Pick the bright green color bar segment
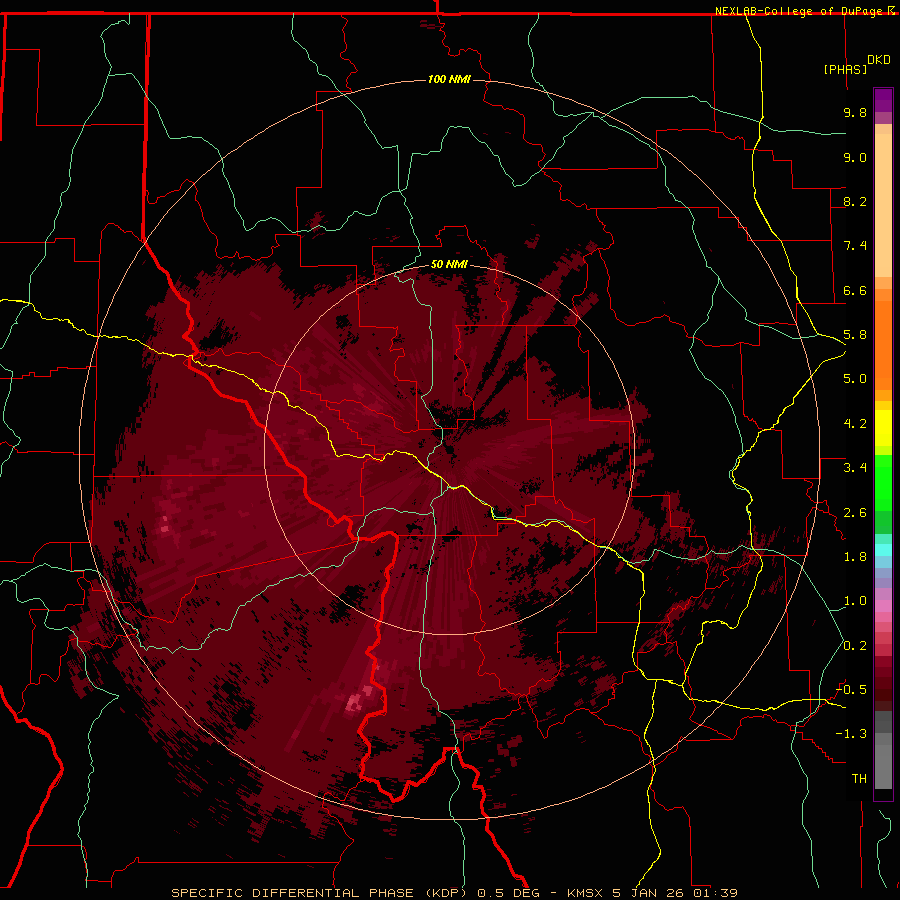Image resolution: width=900 pixels, height=900 pixels. [x=883, y=483]
